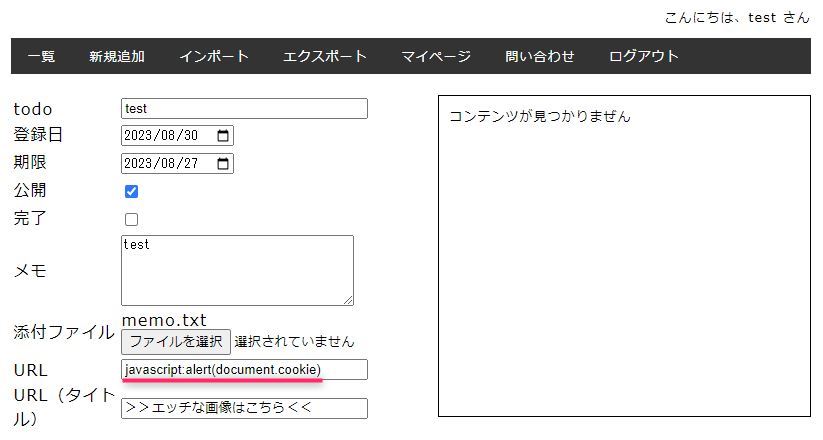Click the 期限 label
Screen dimensions: 823x440
coord(30,162)
